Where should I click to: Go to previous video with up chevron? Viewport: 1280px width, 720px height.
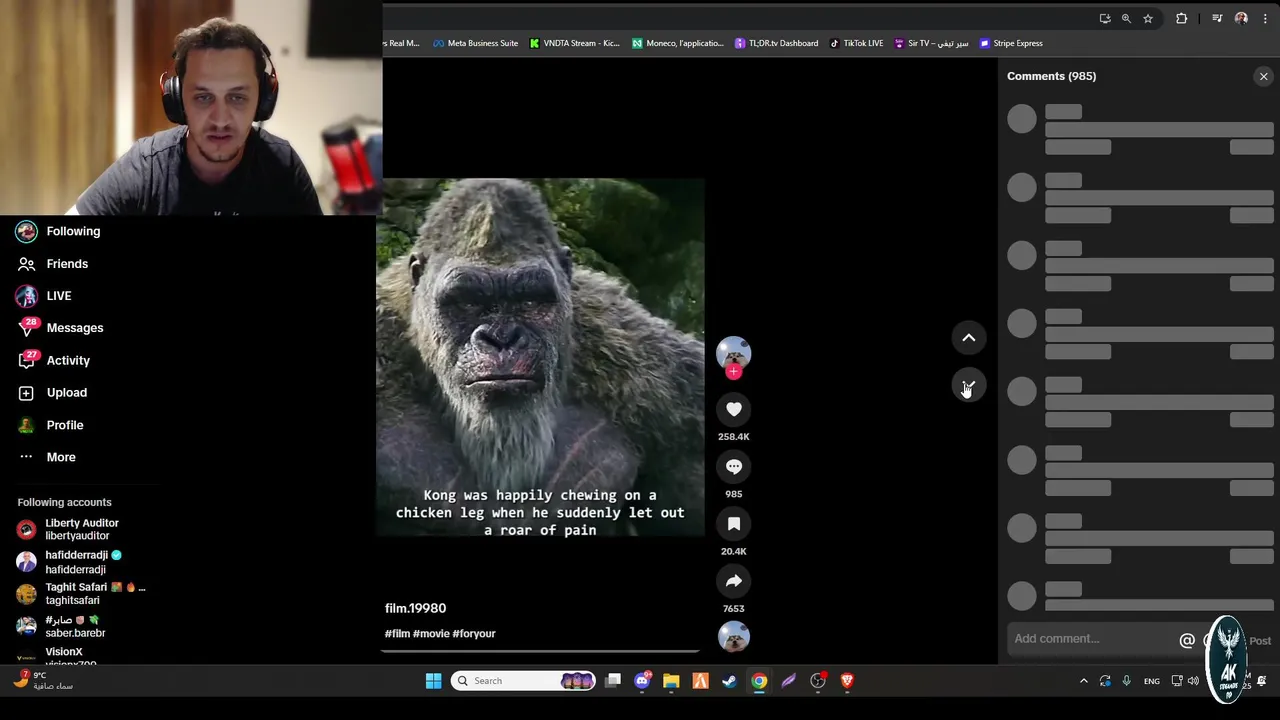click(x=969, y=338)
